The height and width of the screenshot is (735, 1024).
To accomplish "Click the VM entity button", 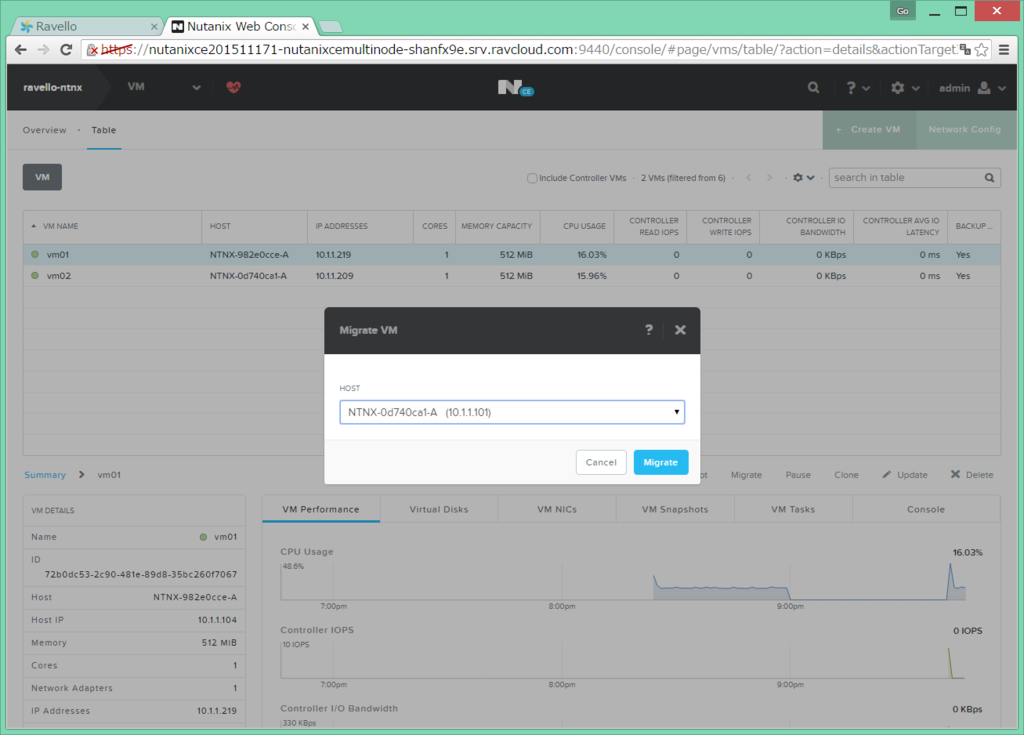I will [42, 177].
